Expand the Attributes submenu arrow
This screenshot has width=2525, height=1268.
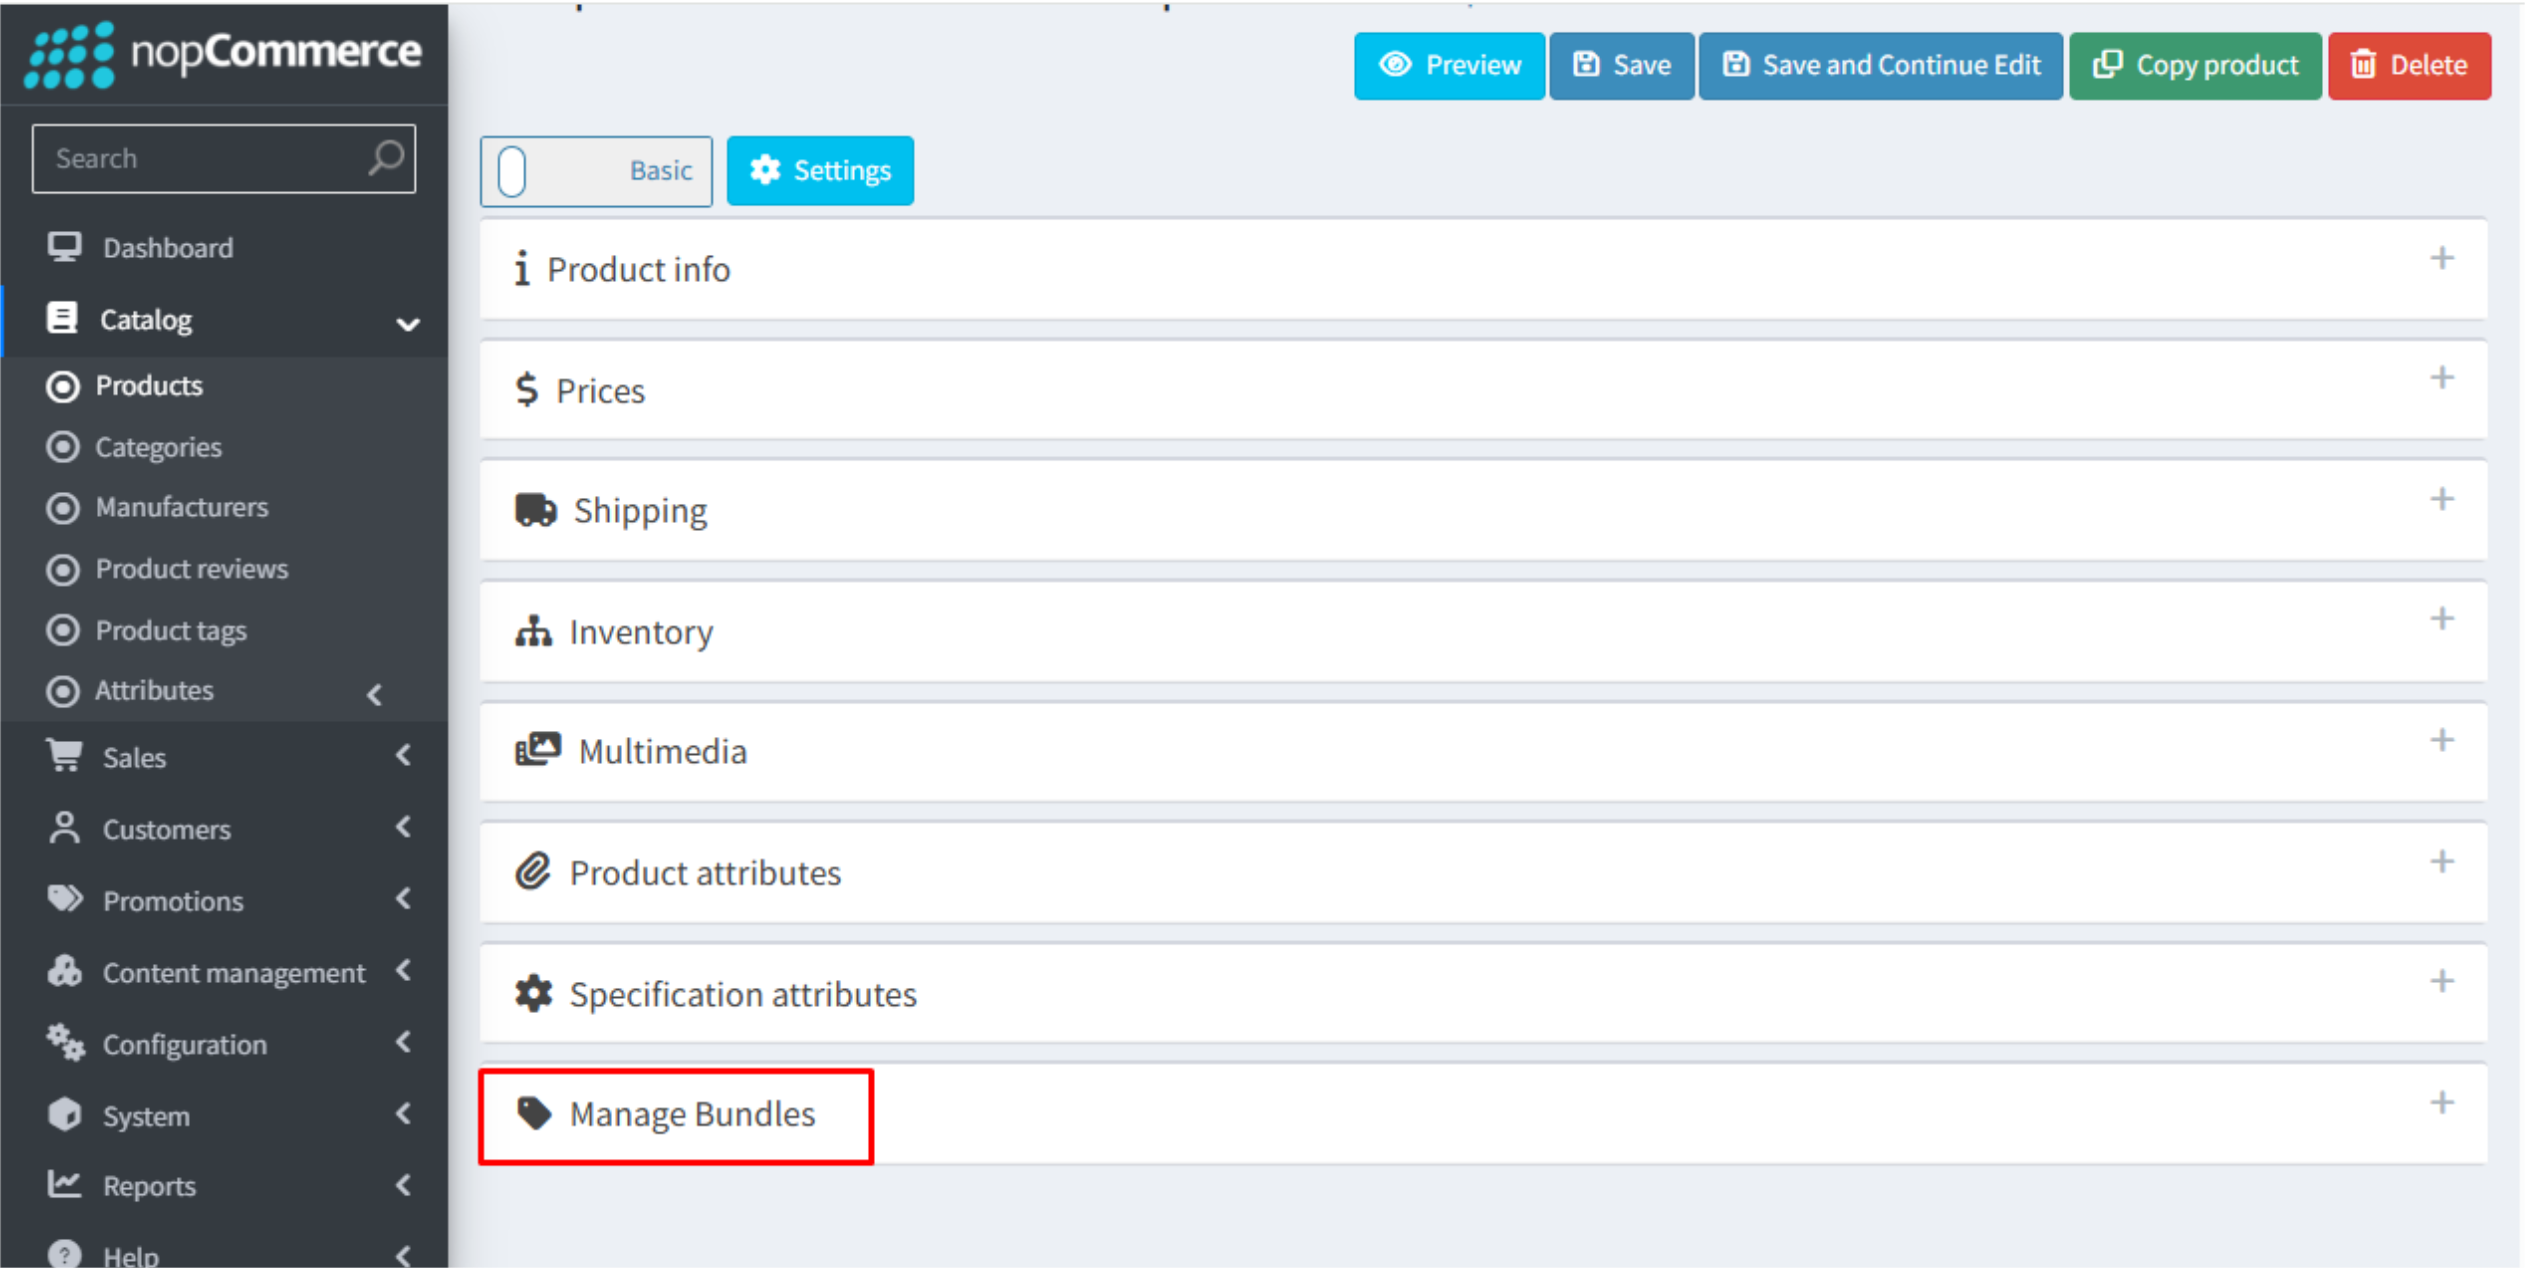pyautogui.click(x=375, y=694)
